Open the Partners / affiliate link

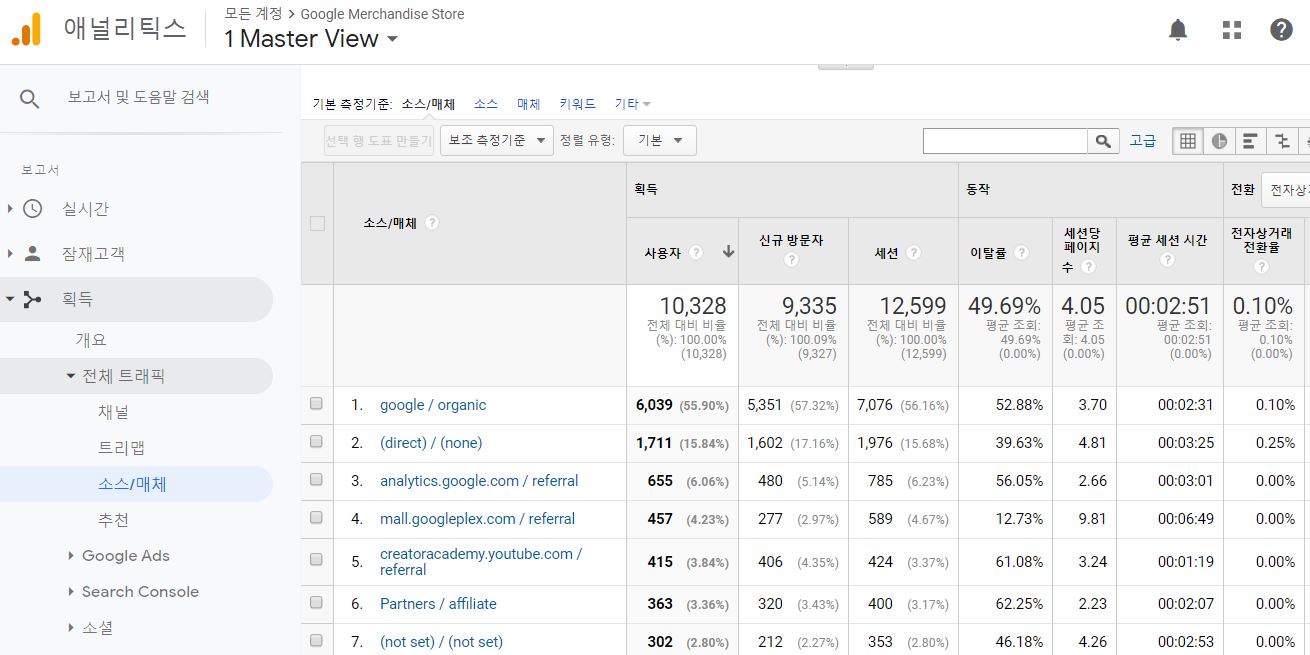point(438,604)
